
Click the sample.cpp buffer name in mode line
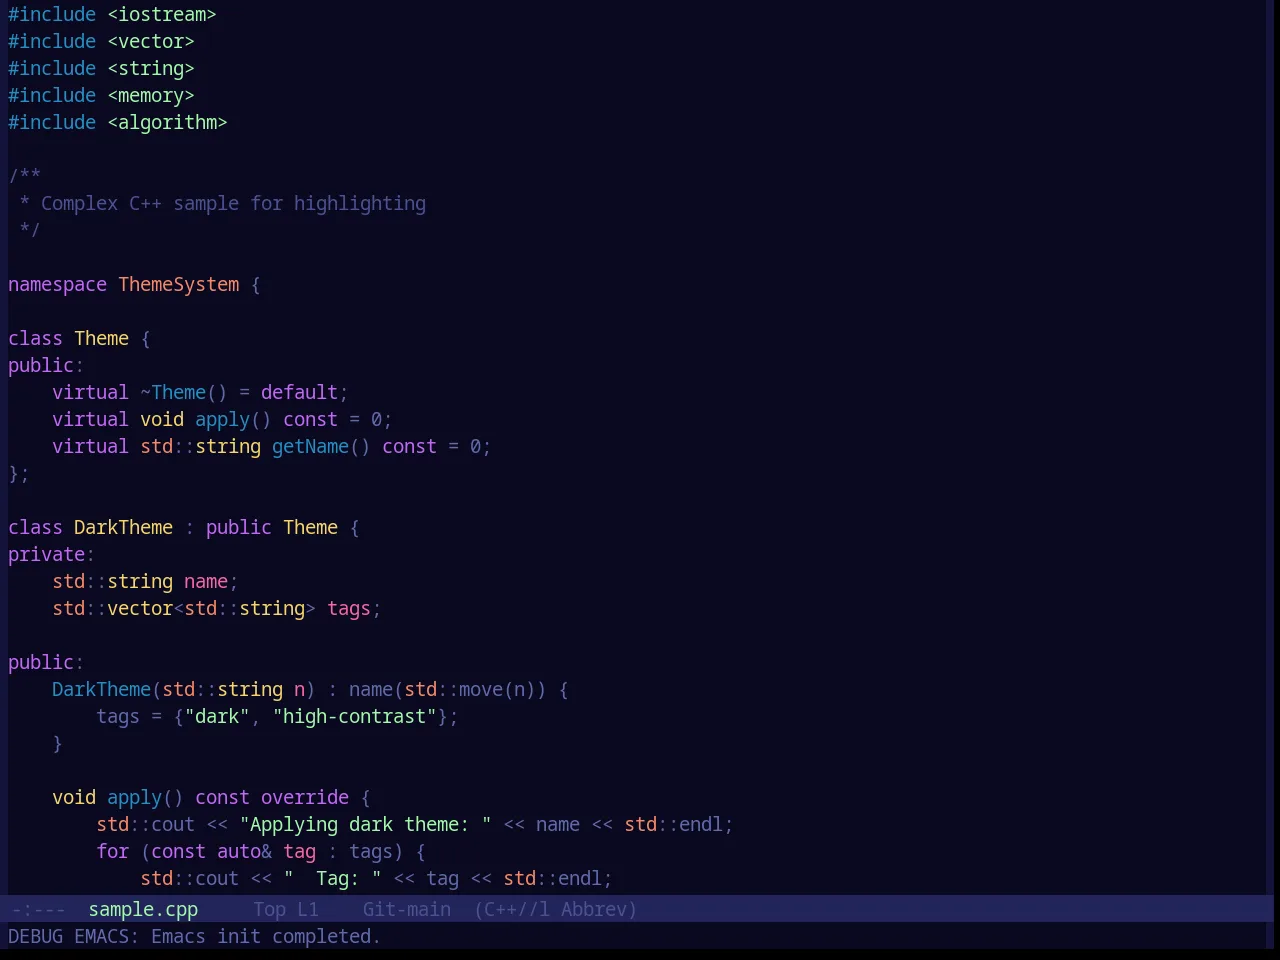tap(143, 910)
